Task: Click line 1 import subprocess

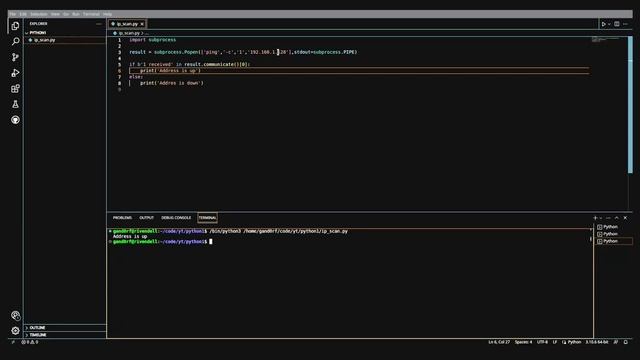Action: pyautogui.click(x=153, y=40)
